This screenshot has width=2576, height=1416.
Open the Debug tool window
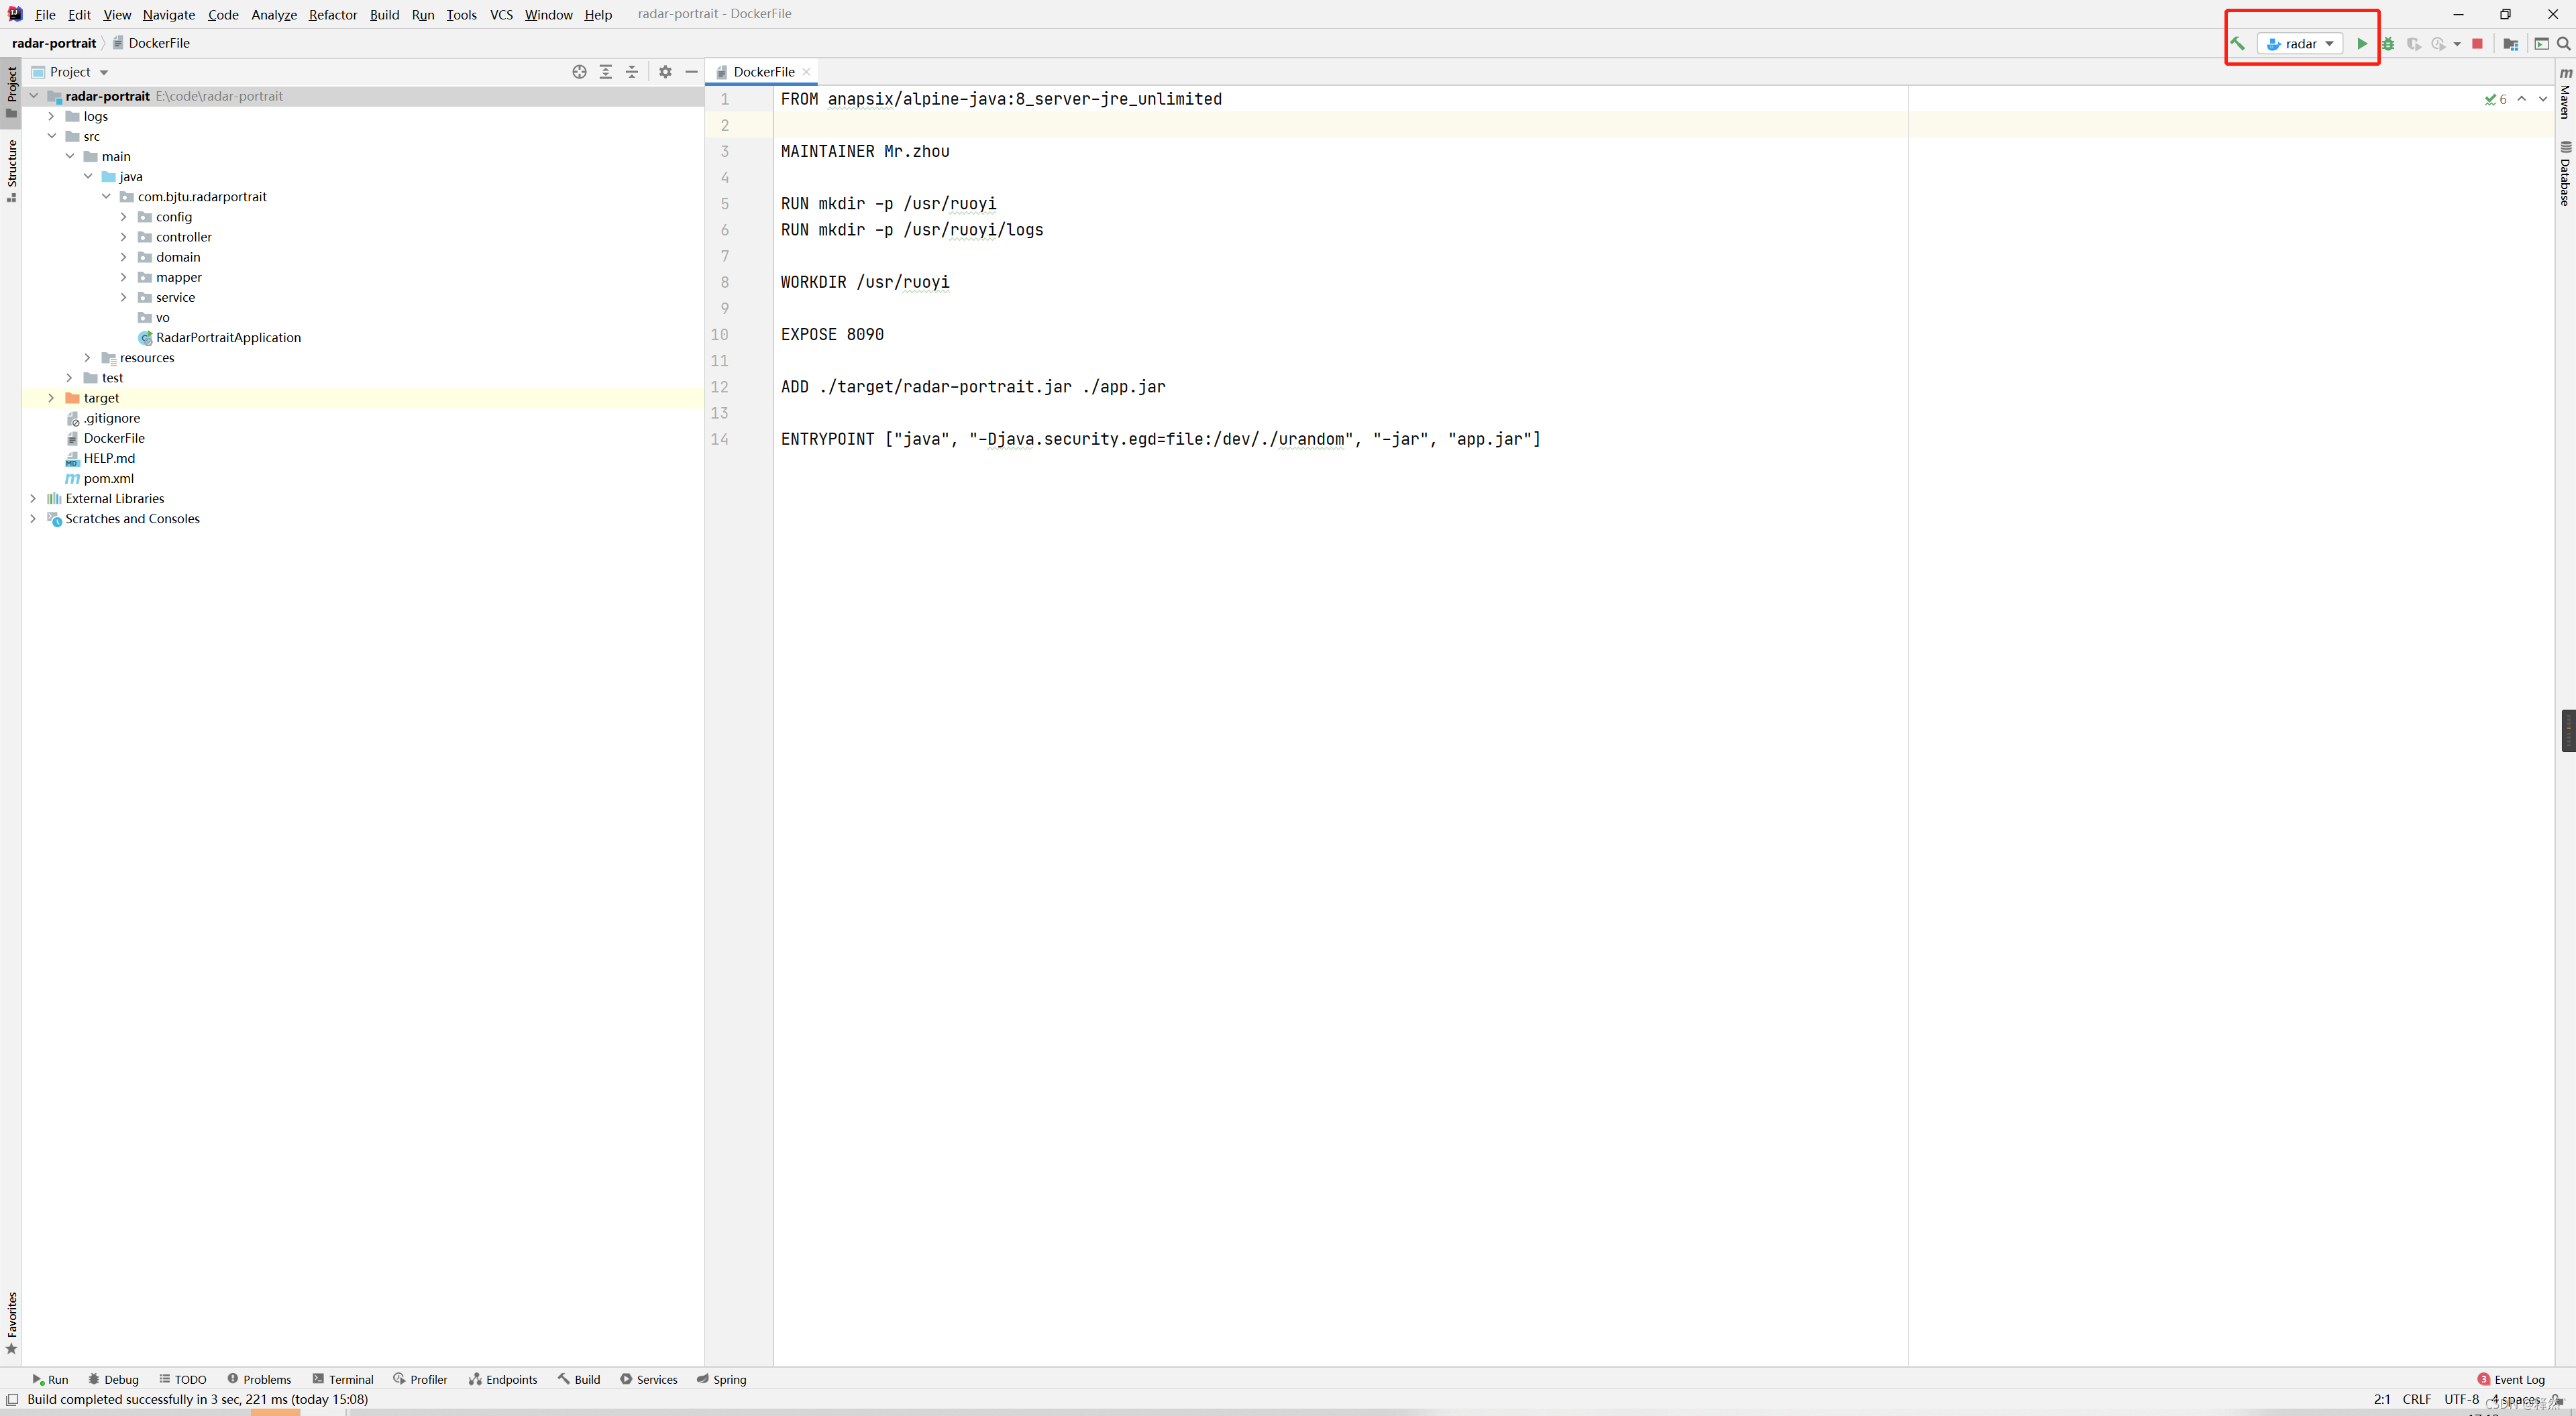tap(113, 1379)
